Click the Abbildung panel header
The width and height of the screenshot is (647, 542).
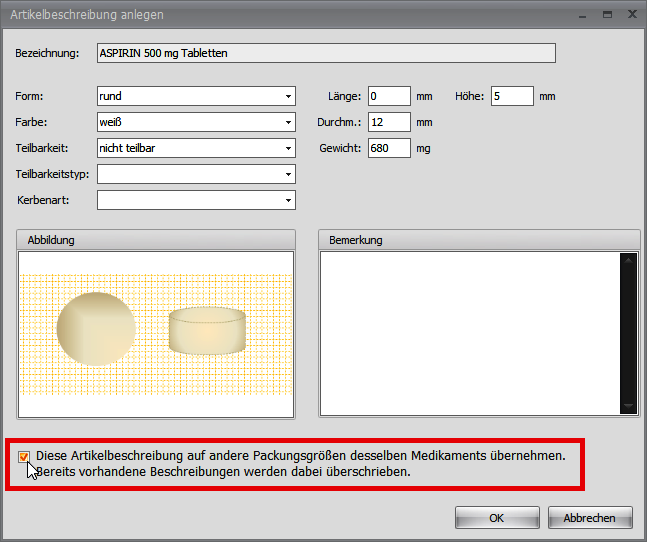coord(156,240)
